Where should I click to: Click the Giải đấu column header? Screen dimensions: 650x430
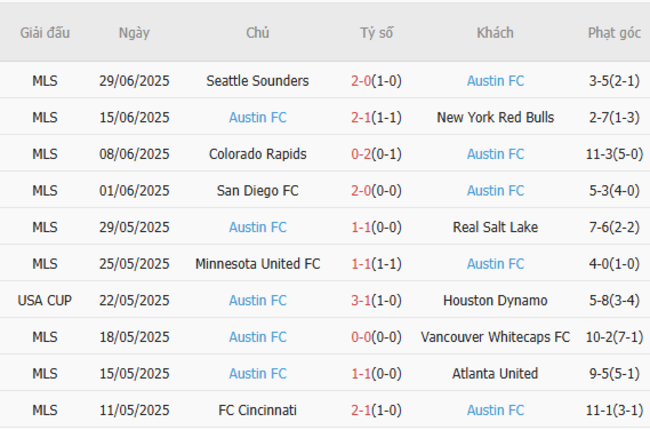[45, 33]
